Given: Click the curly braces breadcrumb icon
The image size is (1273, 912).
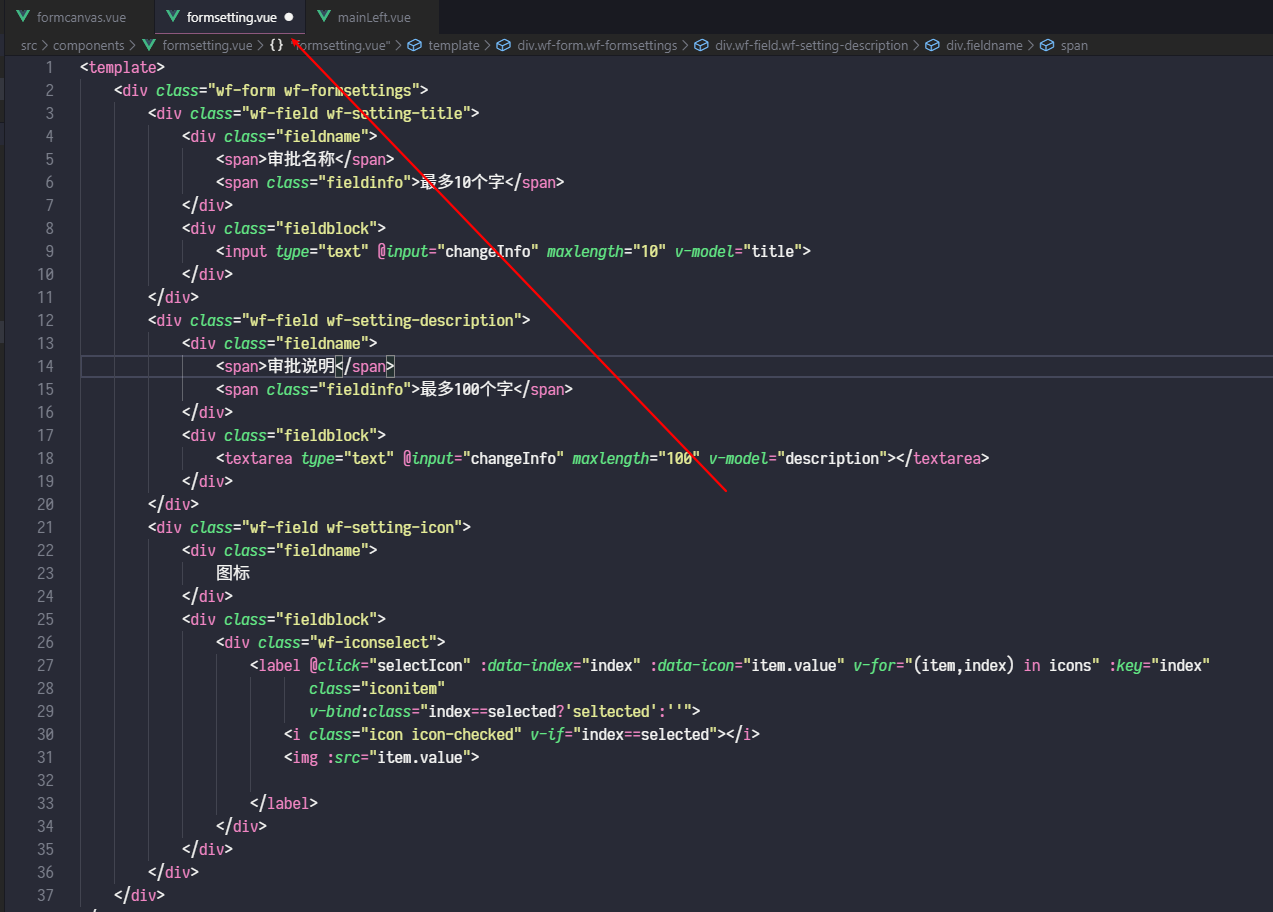Looking at the screenshot, I should 276,45.
